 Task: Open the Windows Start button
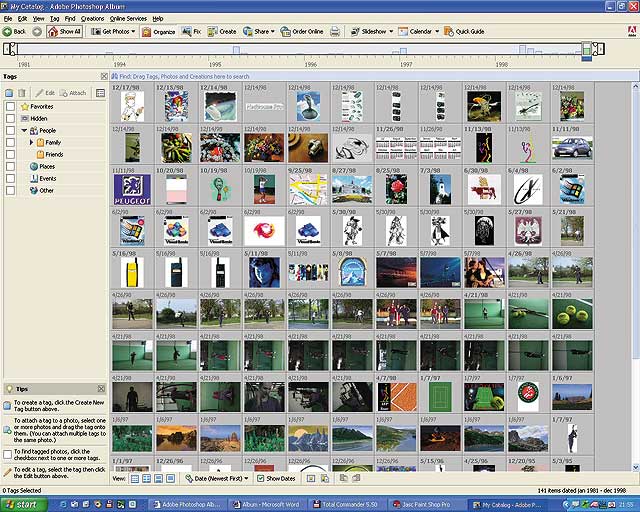[x=23, y=505]
